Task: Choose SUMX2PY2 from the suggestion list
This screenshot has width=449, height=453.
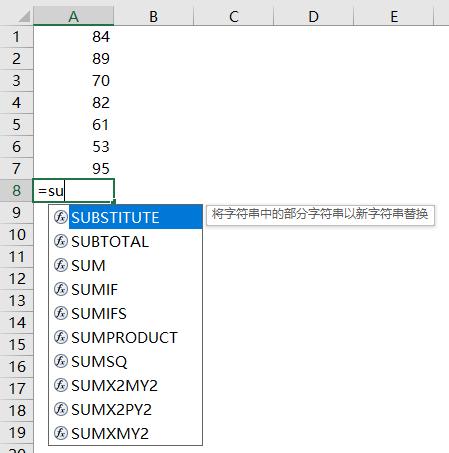Action: coord(125,410)
